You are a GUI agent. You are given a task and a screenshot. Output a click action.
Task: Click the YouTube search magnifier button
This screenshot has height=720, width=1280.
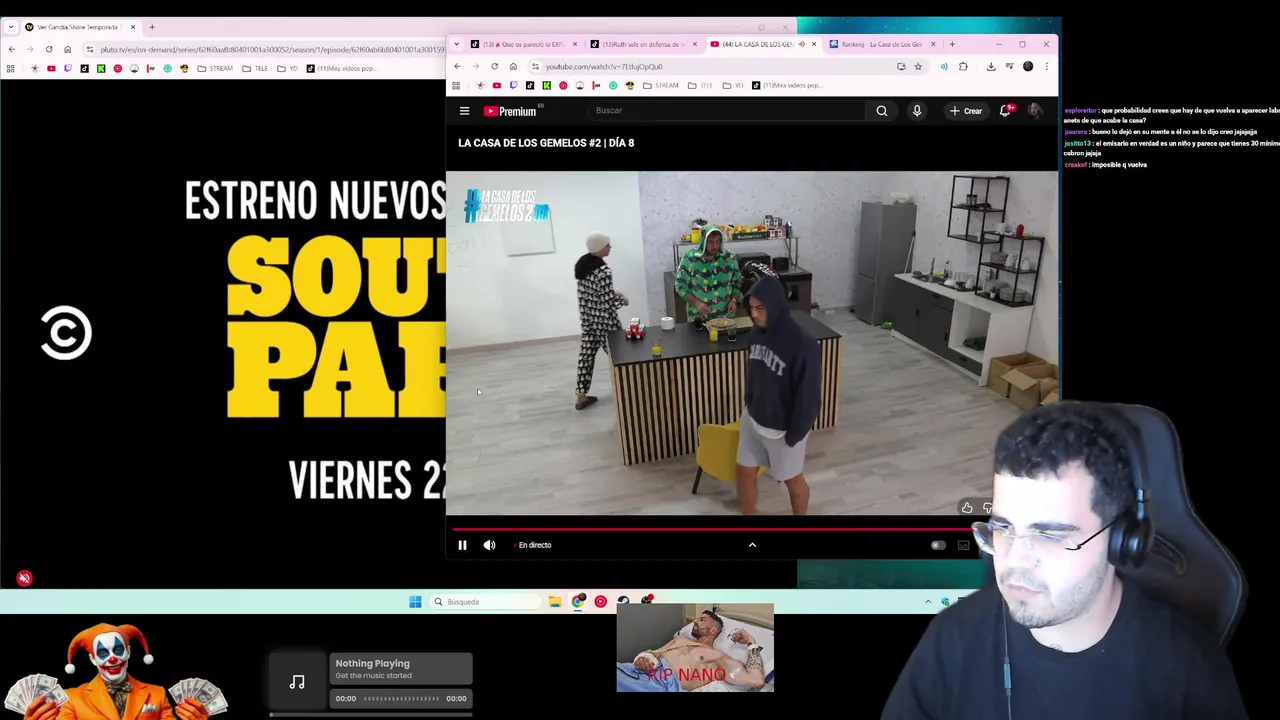882,111
